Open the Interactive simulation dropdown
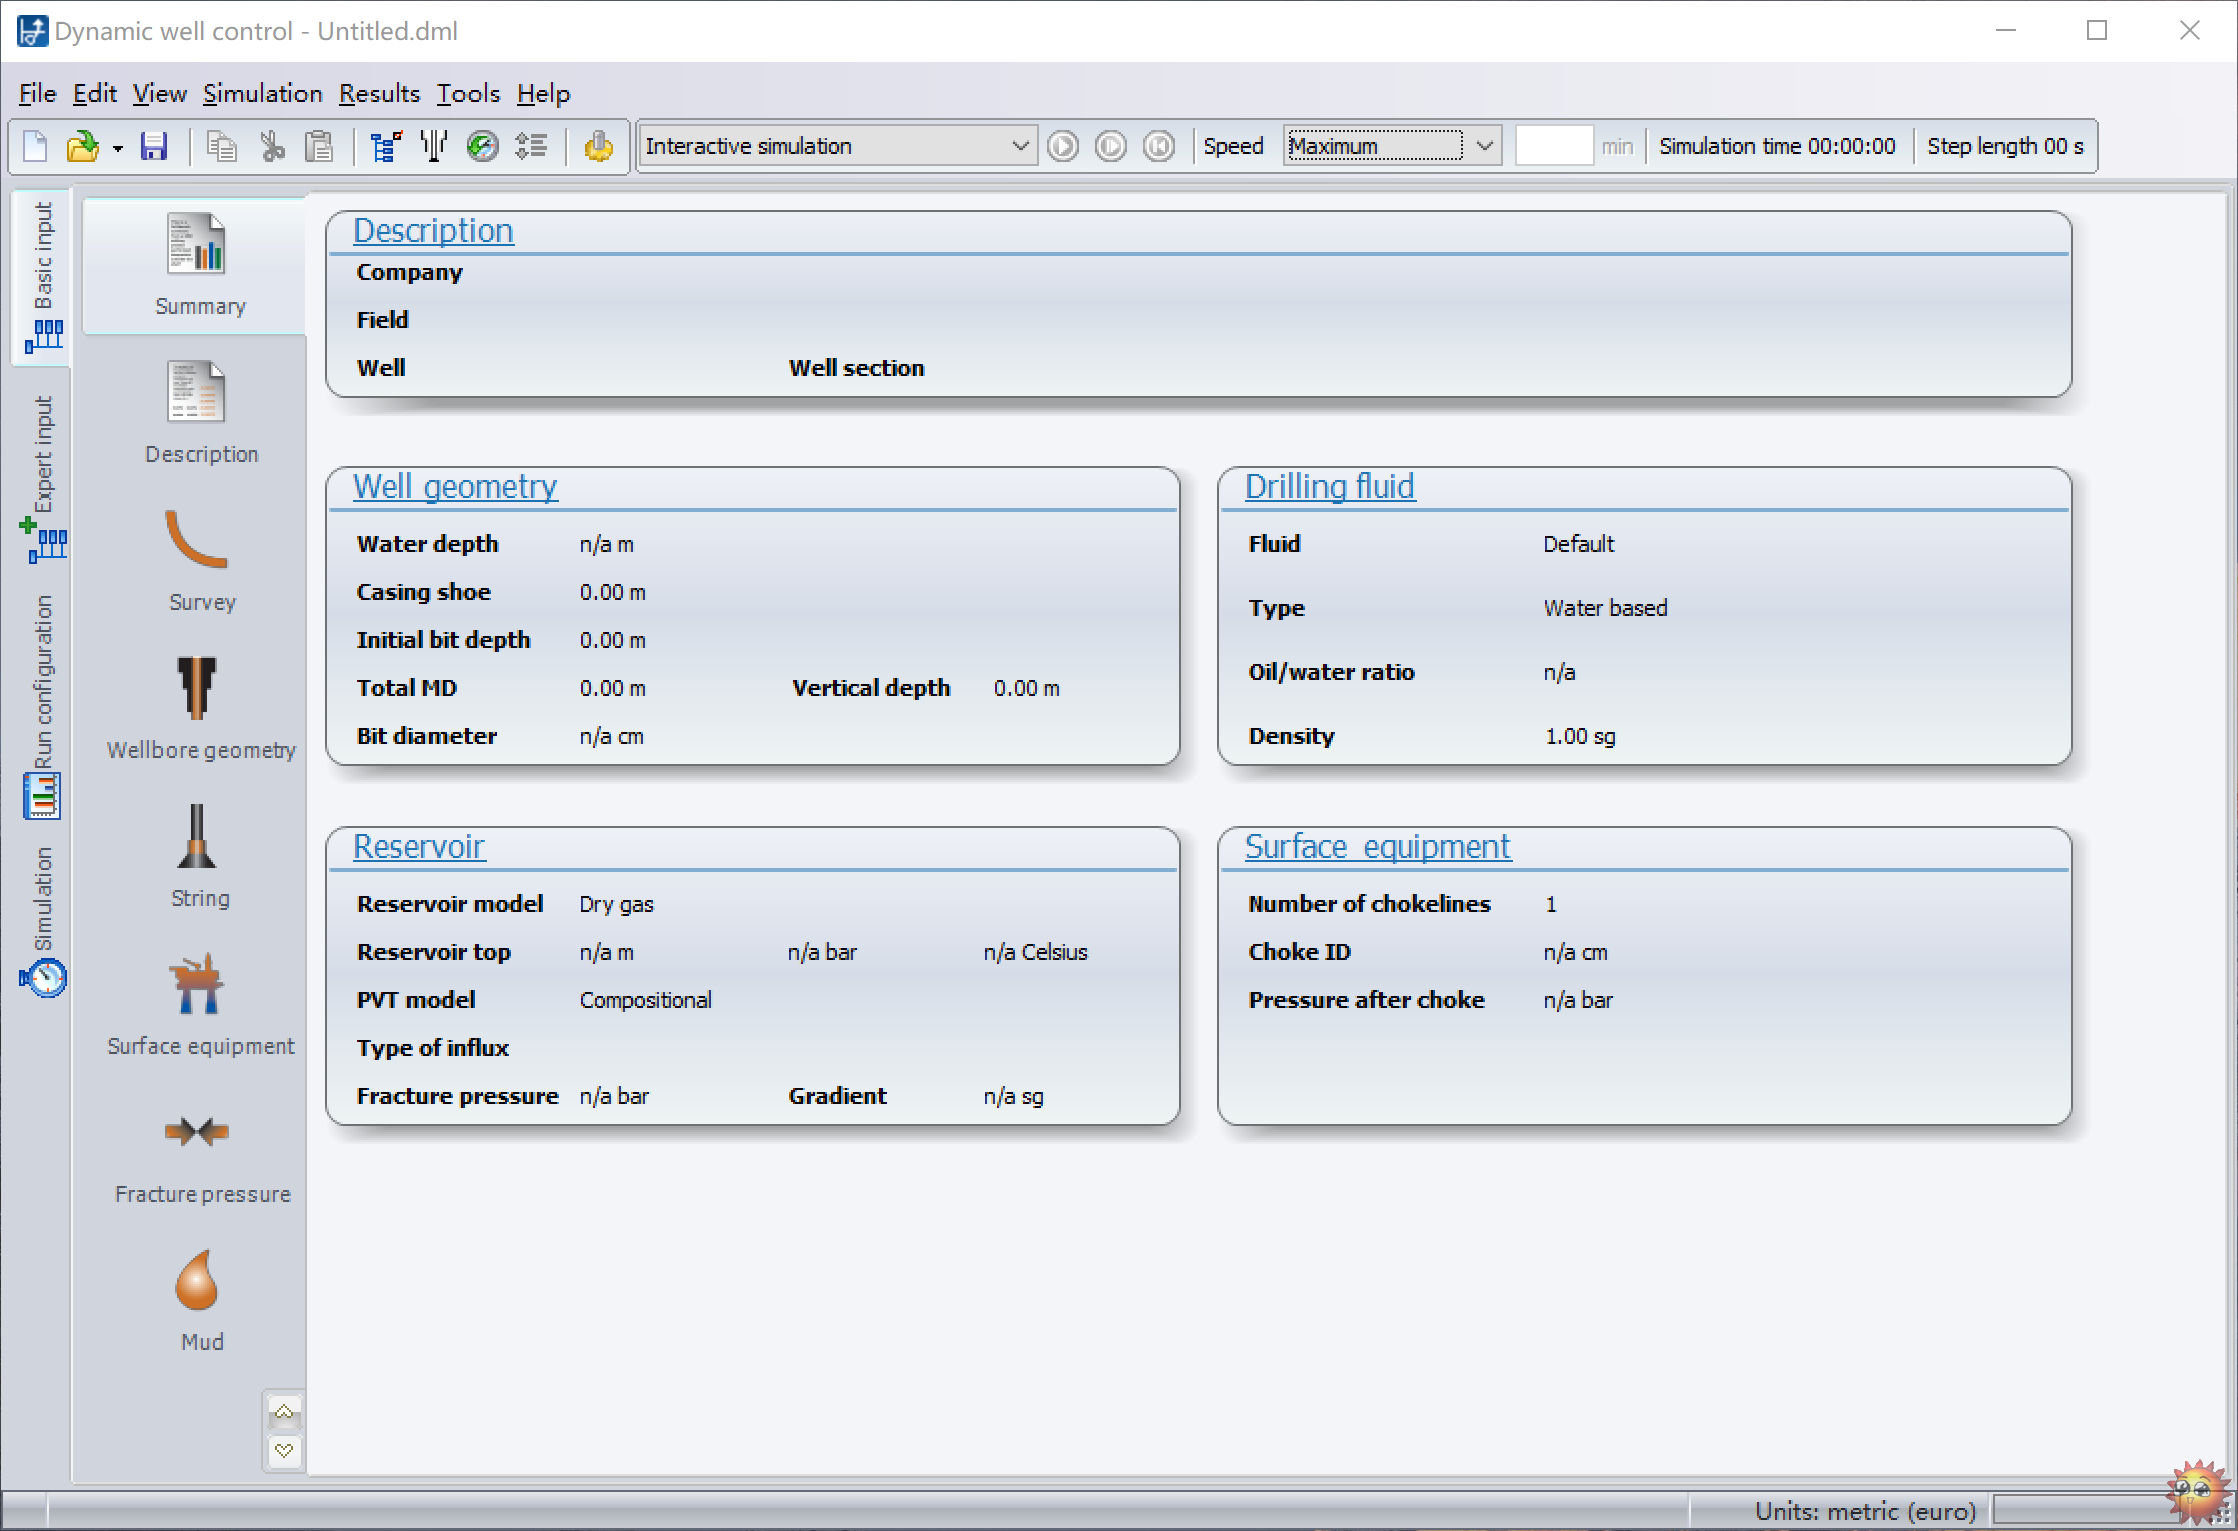 838,146
